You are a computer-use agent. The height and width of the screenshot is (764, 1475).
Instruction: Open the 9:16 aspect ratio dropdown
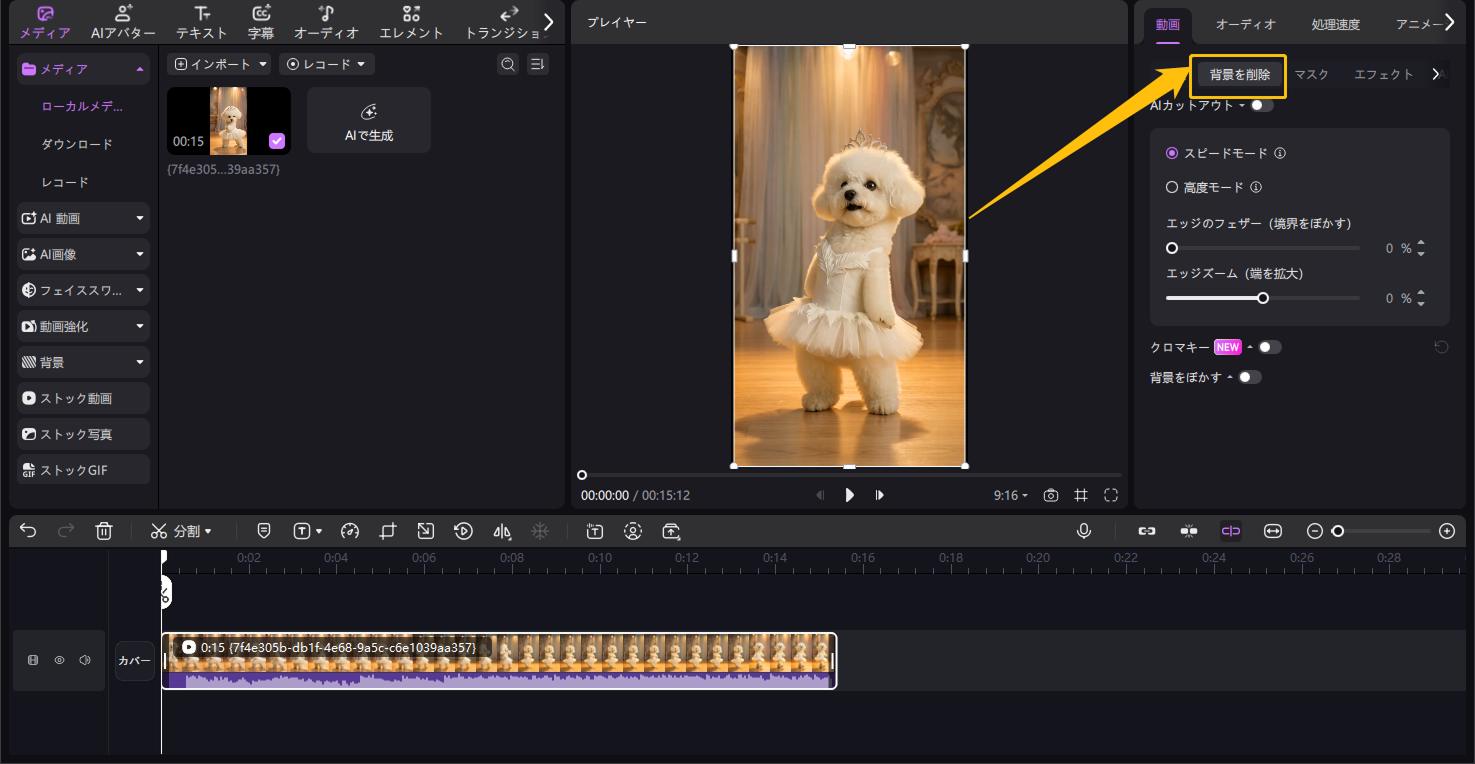click(1012, 494)
